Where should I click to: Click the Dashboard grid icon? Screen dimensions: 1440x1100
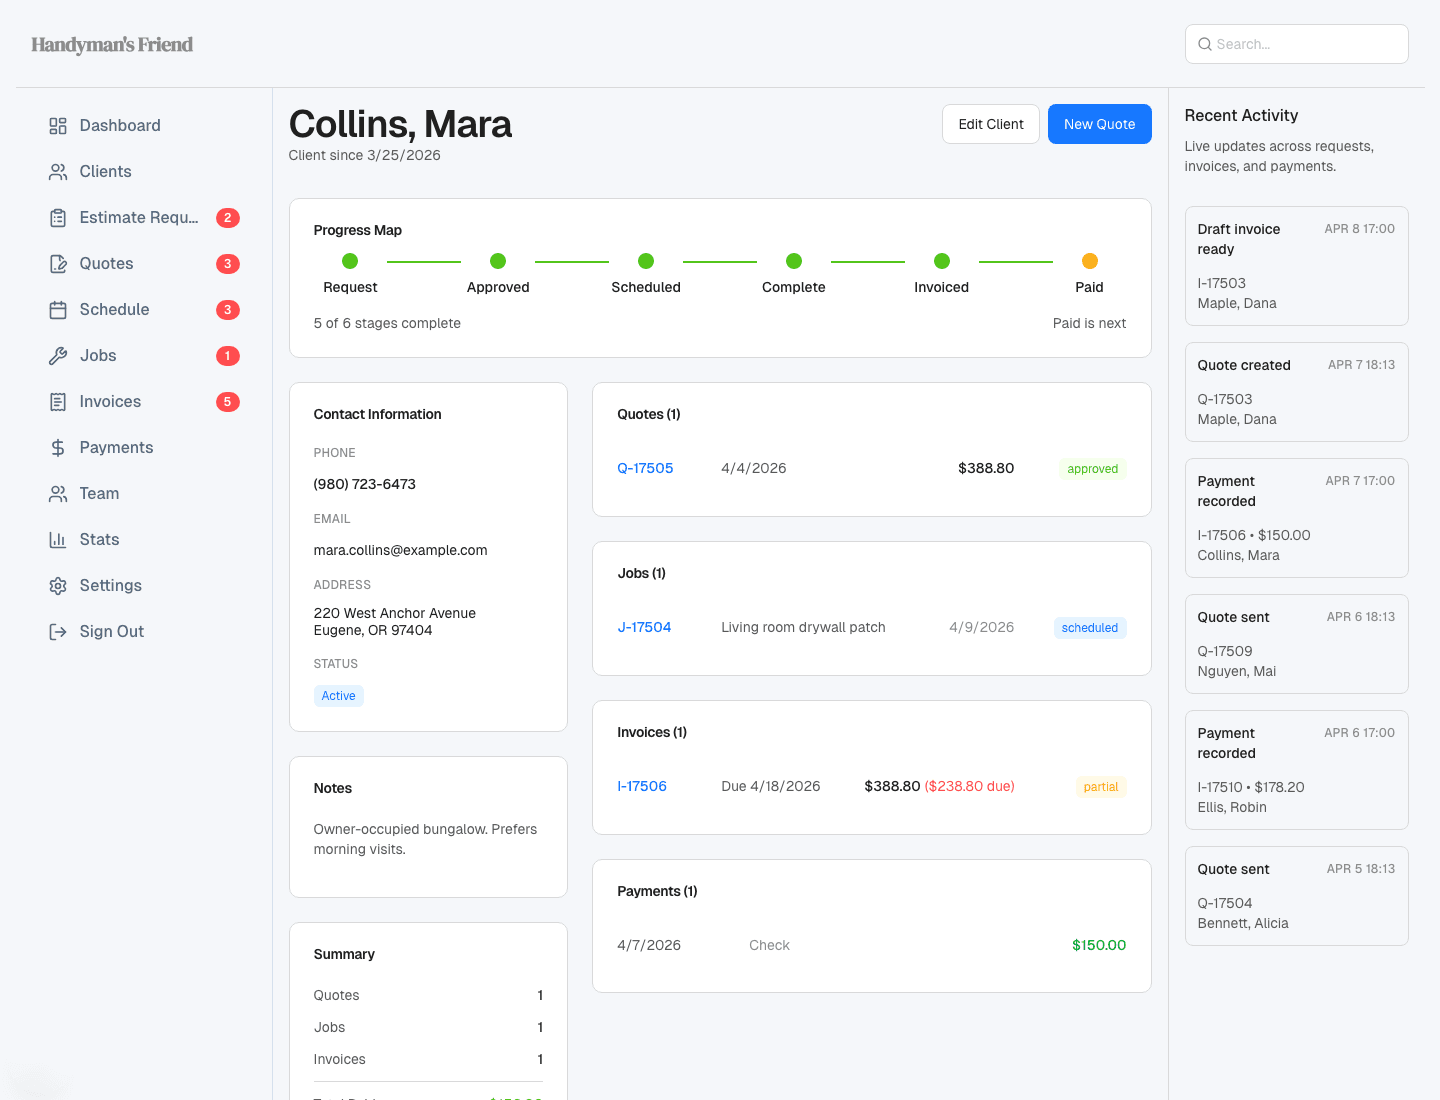tap(58, 126)
